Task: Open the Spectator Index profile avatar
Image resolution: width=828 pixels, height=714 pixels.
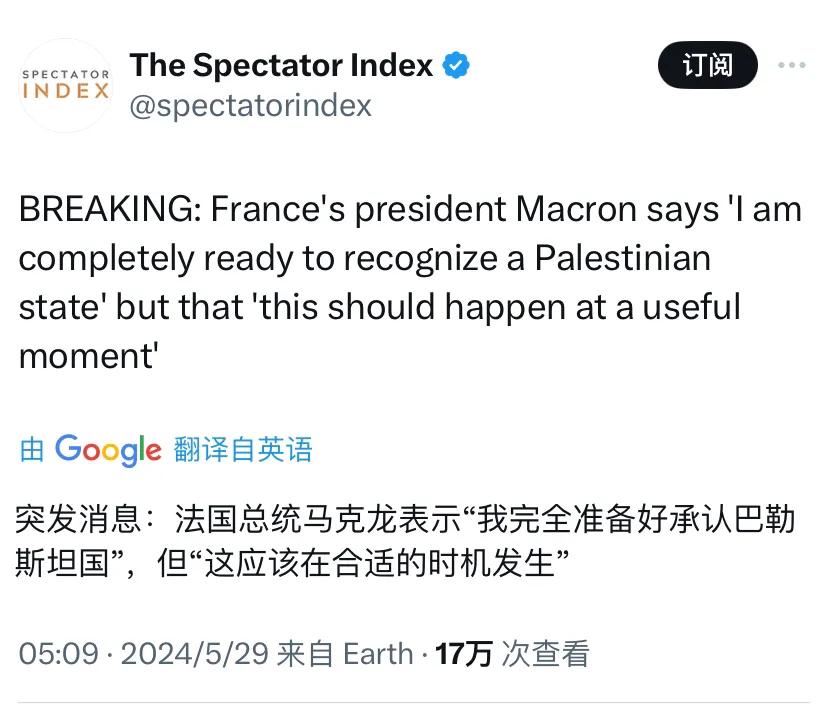Action: pos(65,85)
